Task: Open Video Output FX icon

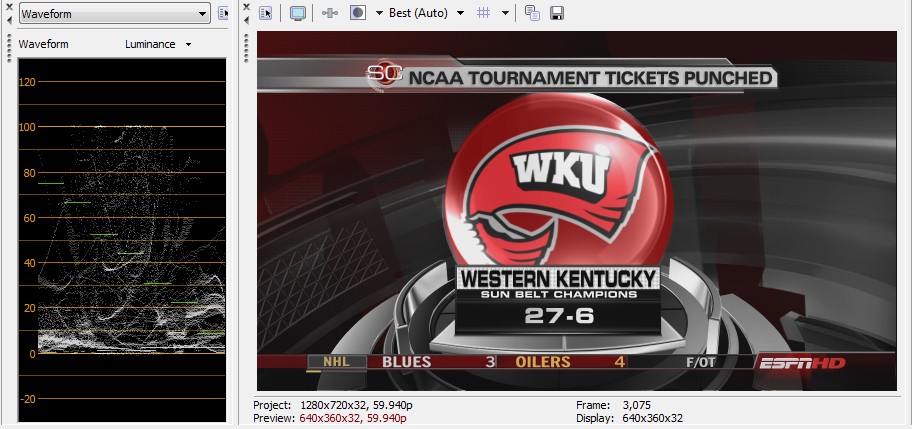Action: [330, 13]
